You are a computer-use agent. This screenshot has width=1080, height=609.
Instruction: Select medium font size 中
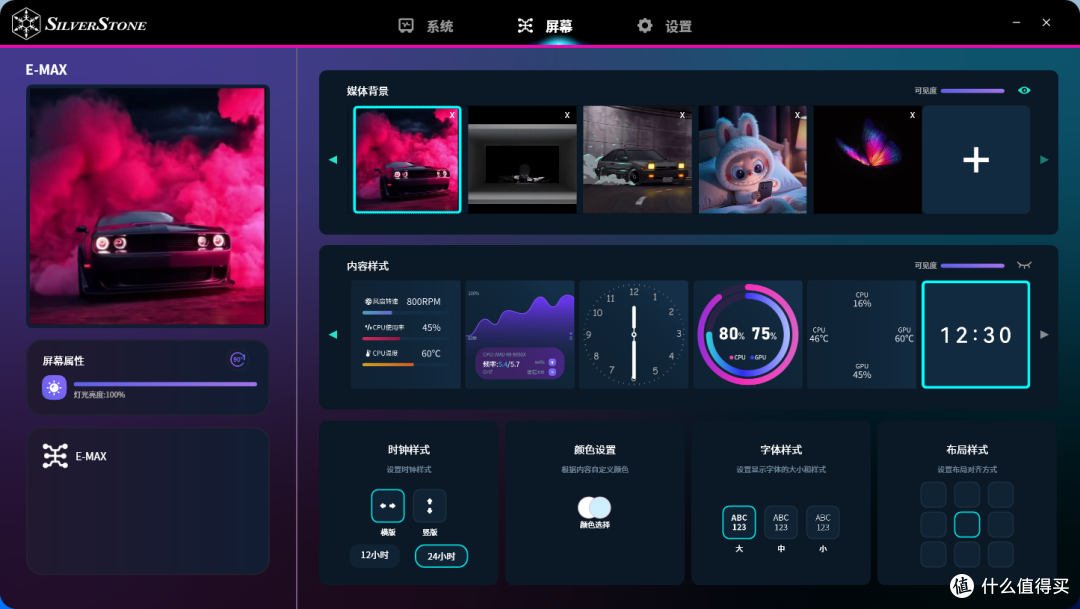[x=781, y=522]
